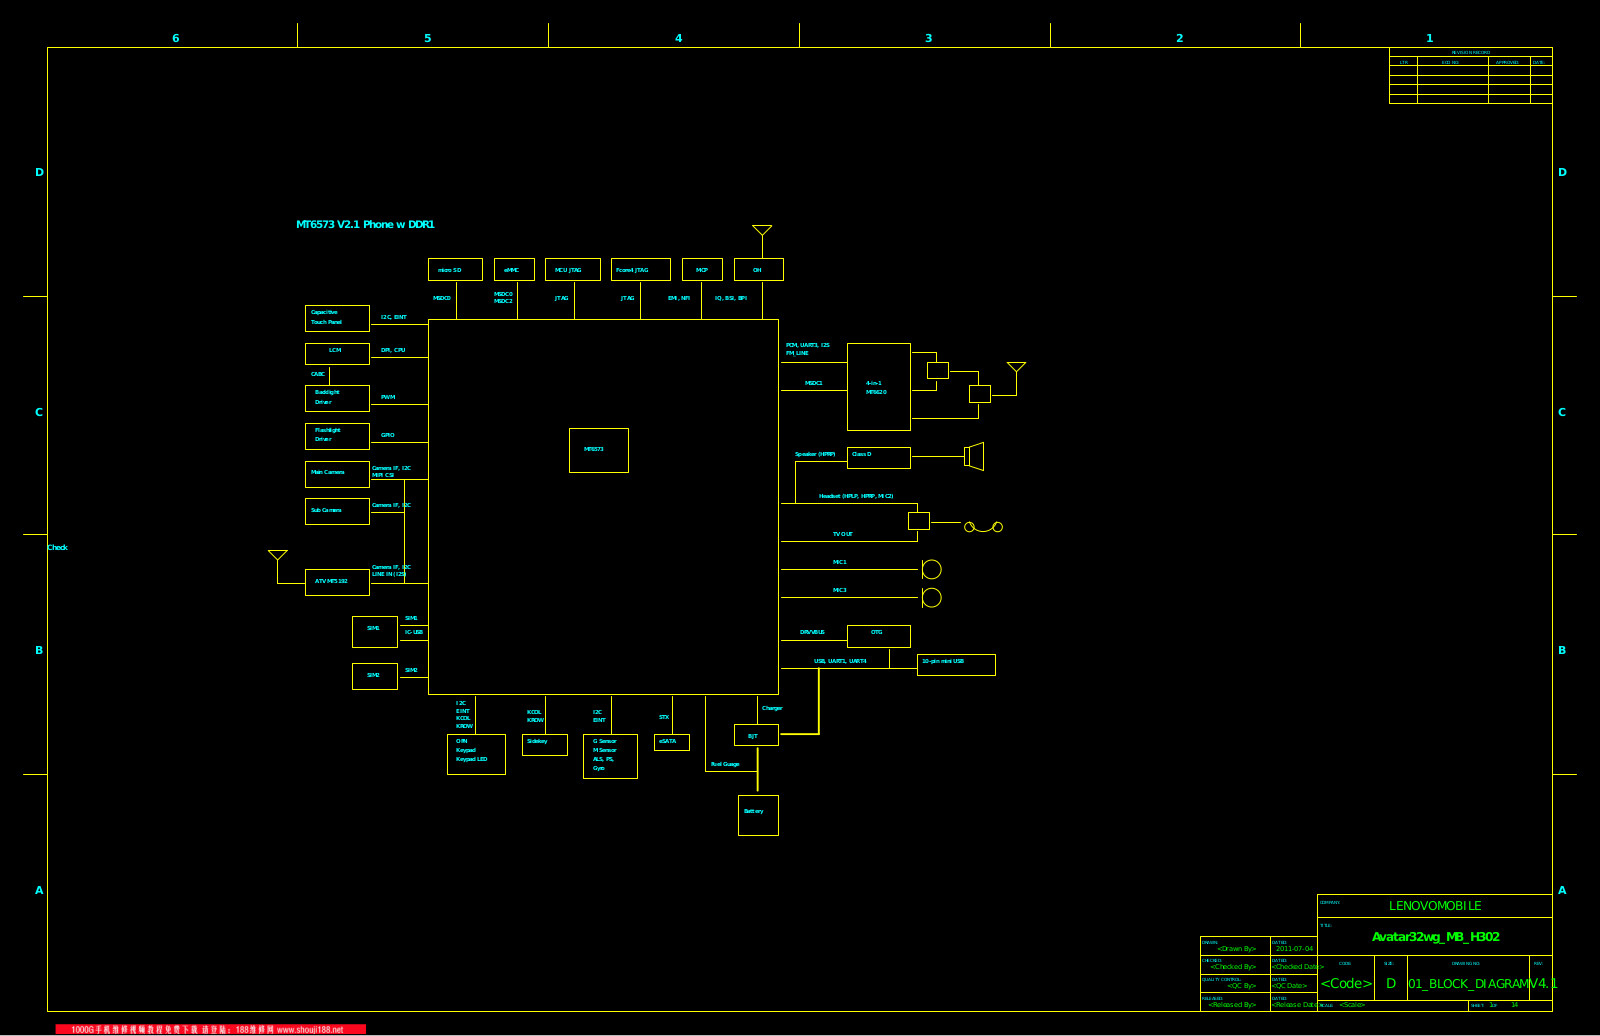Click the Avatar32wg_MB_H302 title text
The image size is (1600, 1036).
coord(1436,937)
